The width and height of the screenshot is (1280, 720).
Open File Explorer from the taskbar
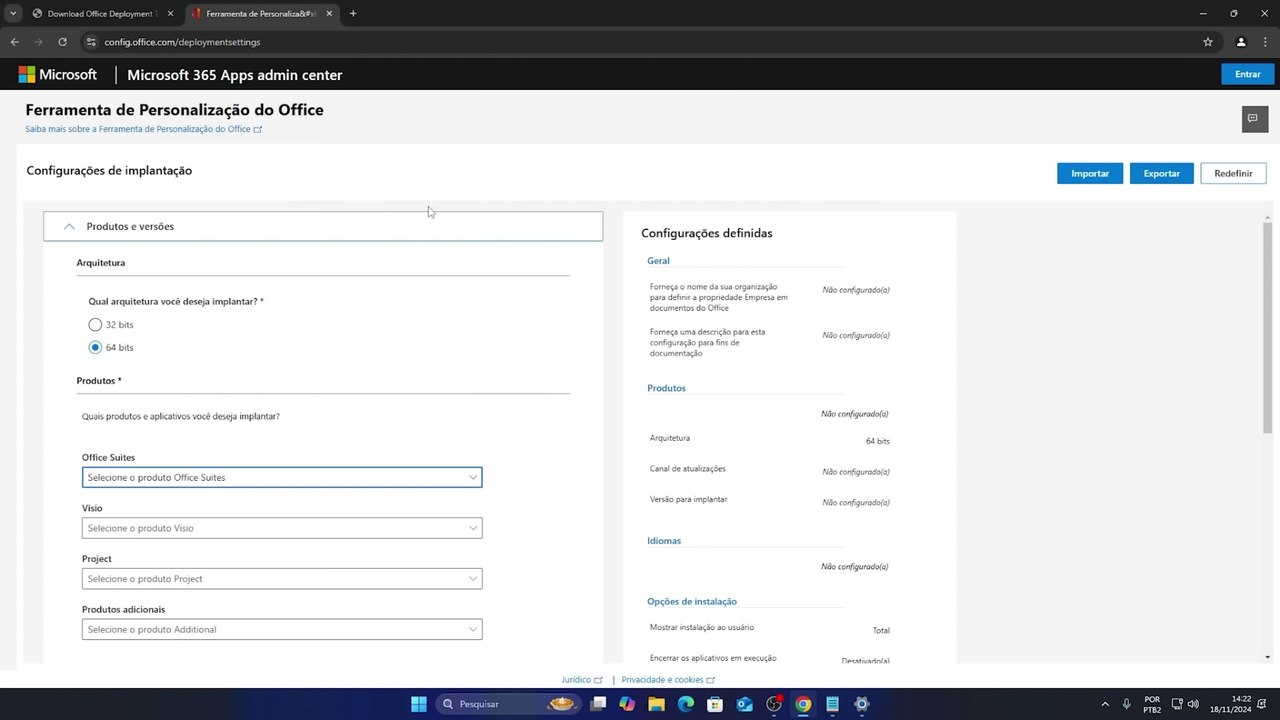click(x=657, y=704)
